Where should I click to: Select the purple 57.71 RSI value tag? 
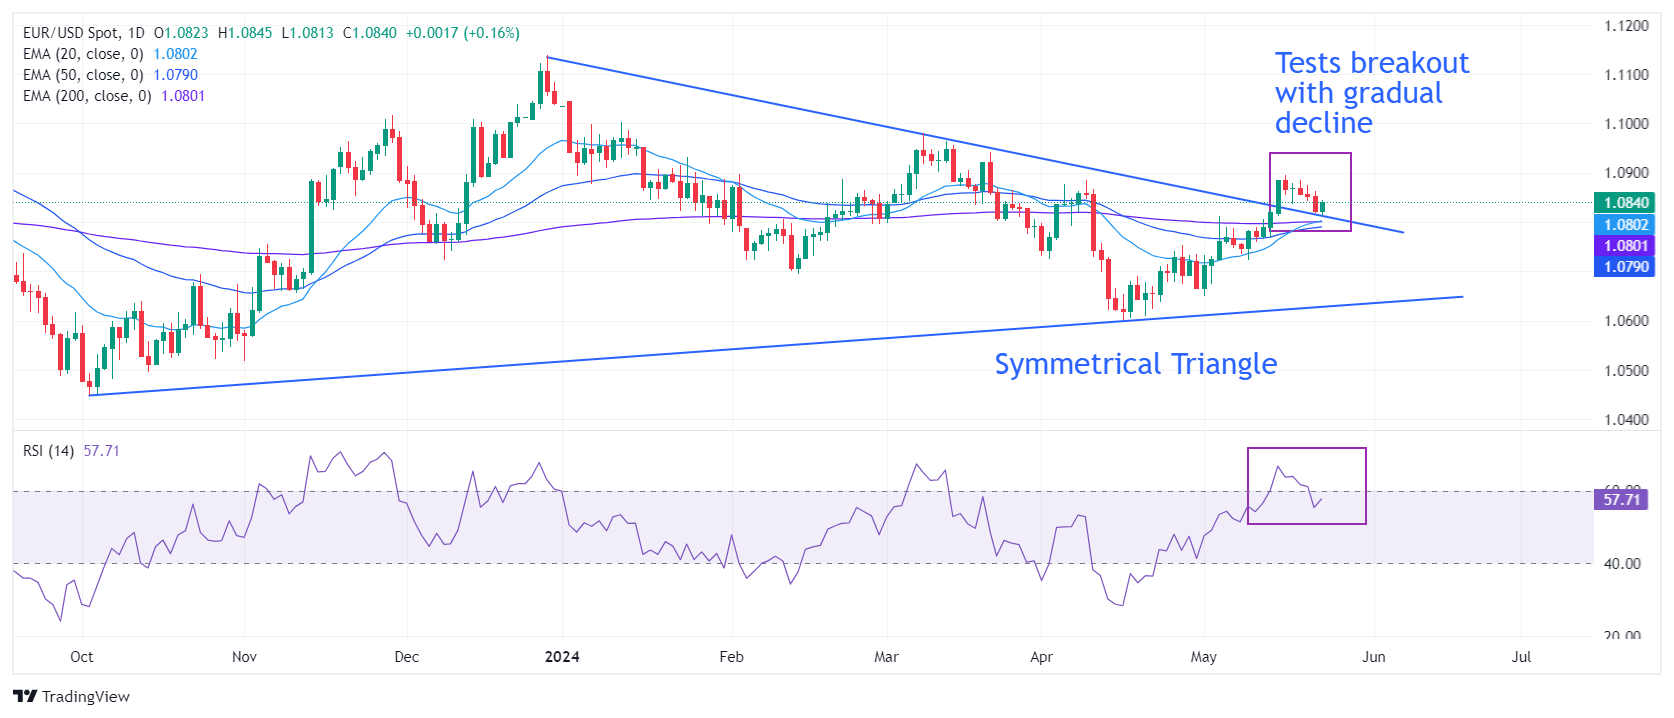[1621, 499]
